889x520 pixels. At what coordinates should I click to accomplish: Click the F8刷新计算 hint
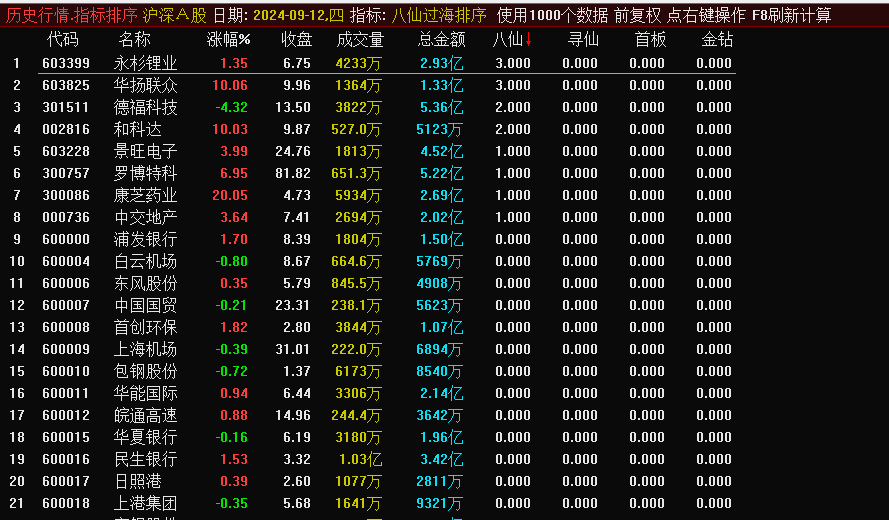tap(791, 15)
